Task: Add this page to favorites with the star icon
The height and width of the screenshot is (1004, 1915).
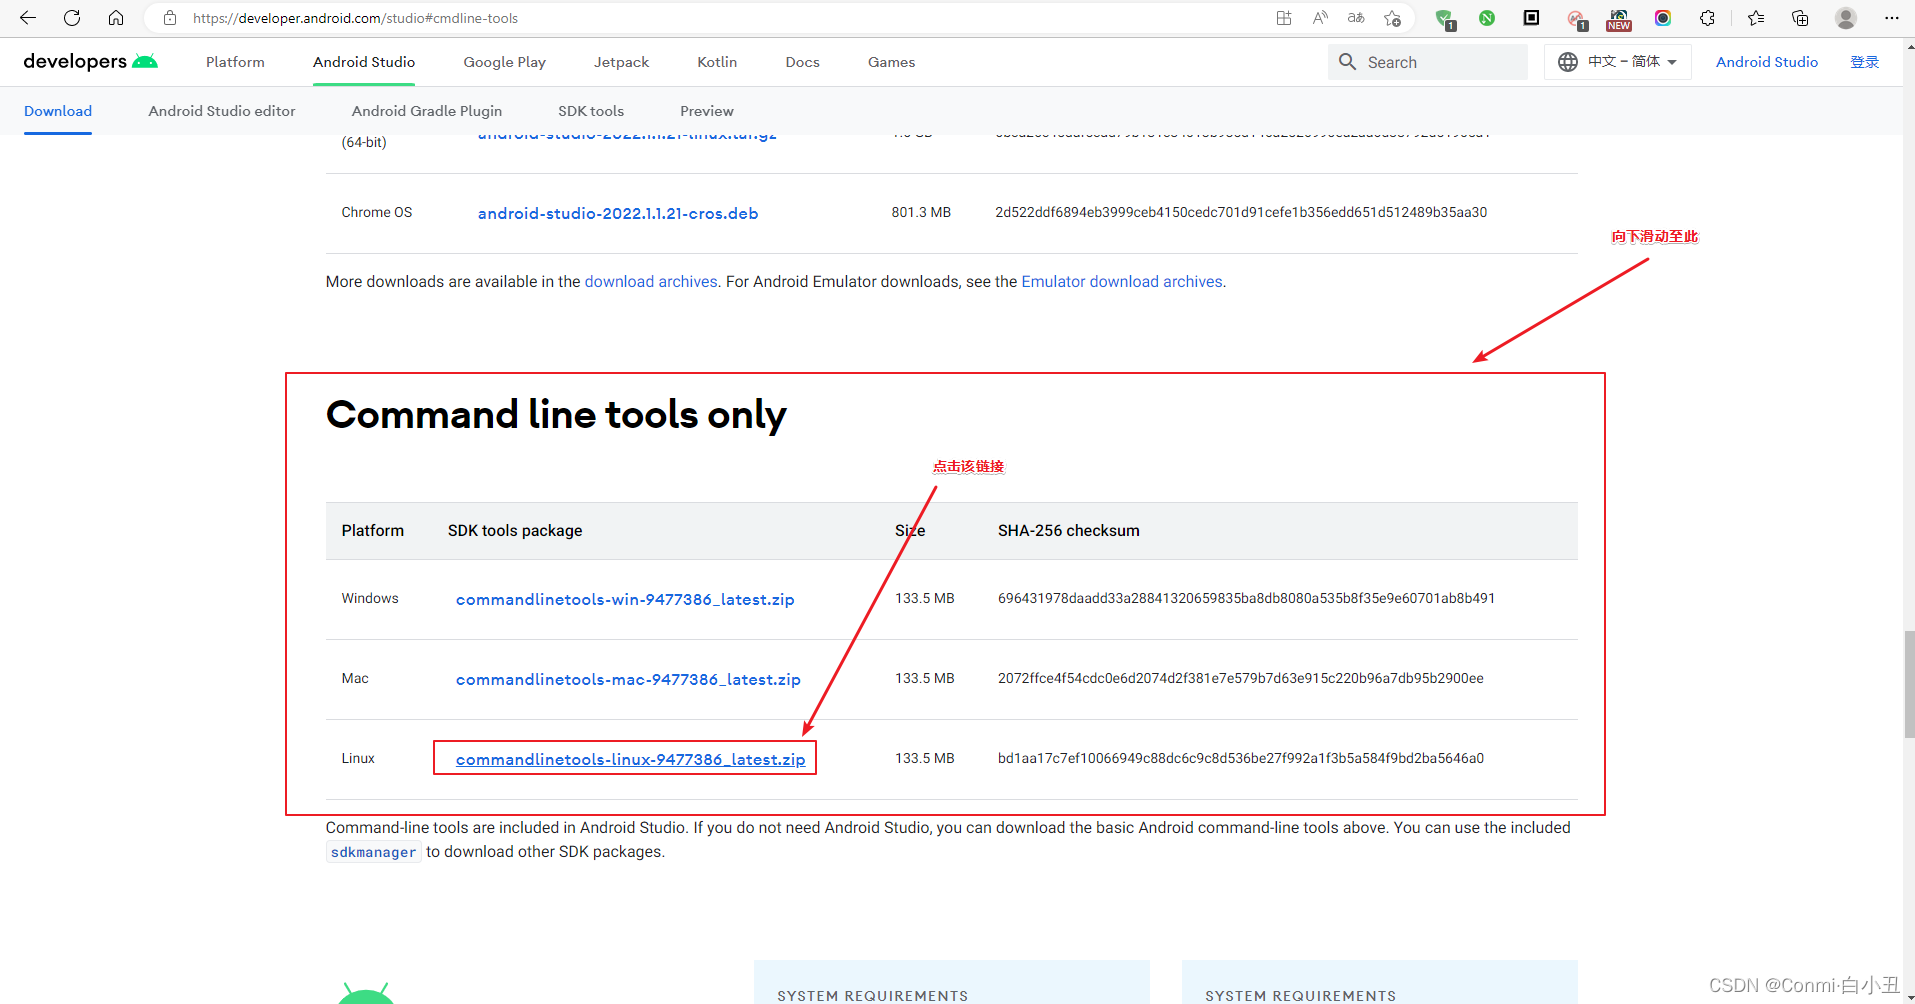Action: 1392,18
